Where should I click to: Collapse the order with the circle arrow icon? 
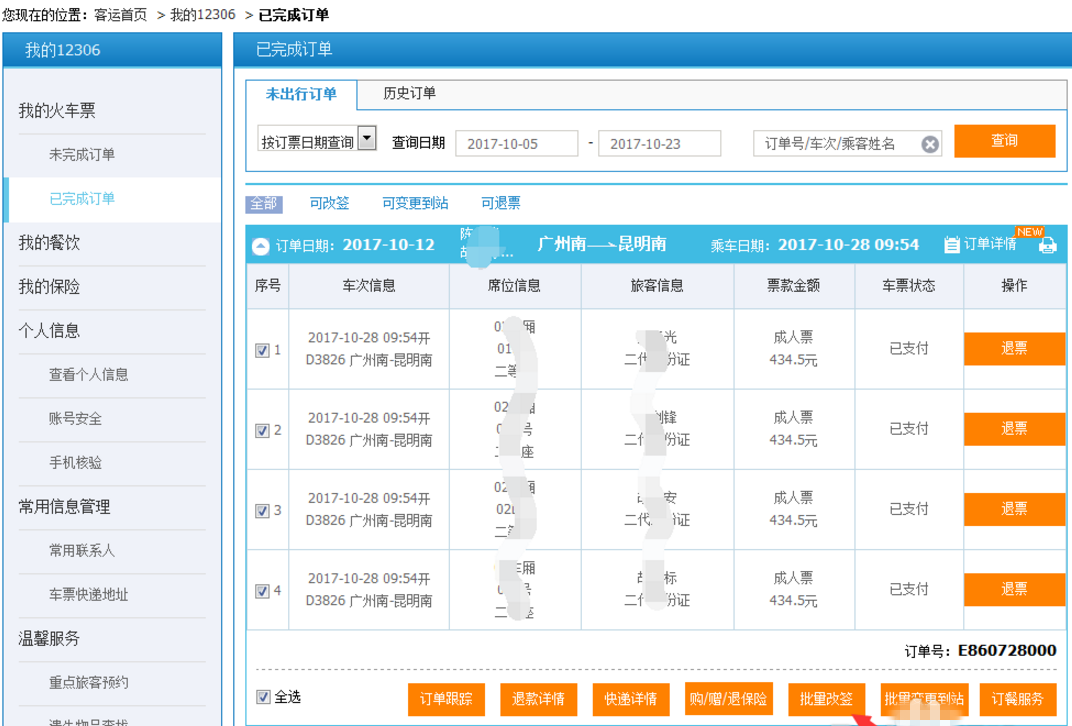click(260, 245)
